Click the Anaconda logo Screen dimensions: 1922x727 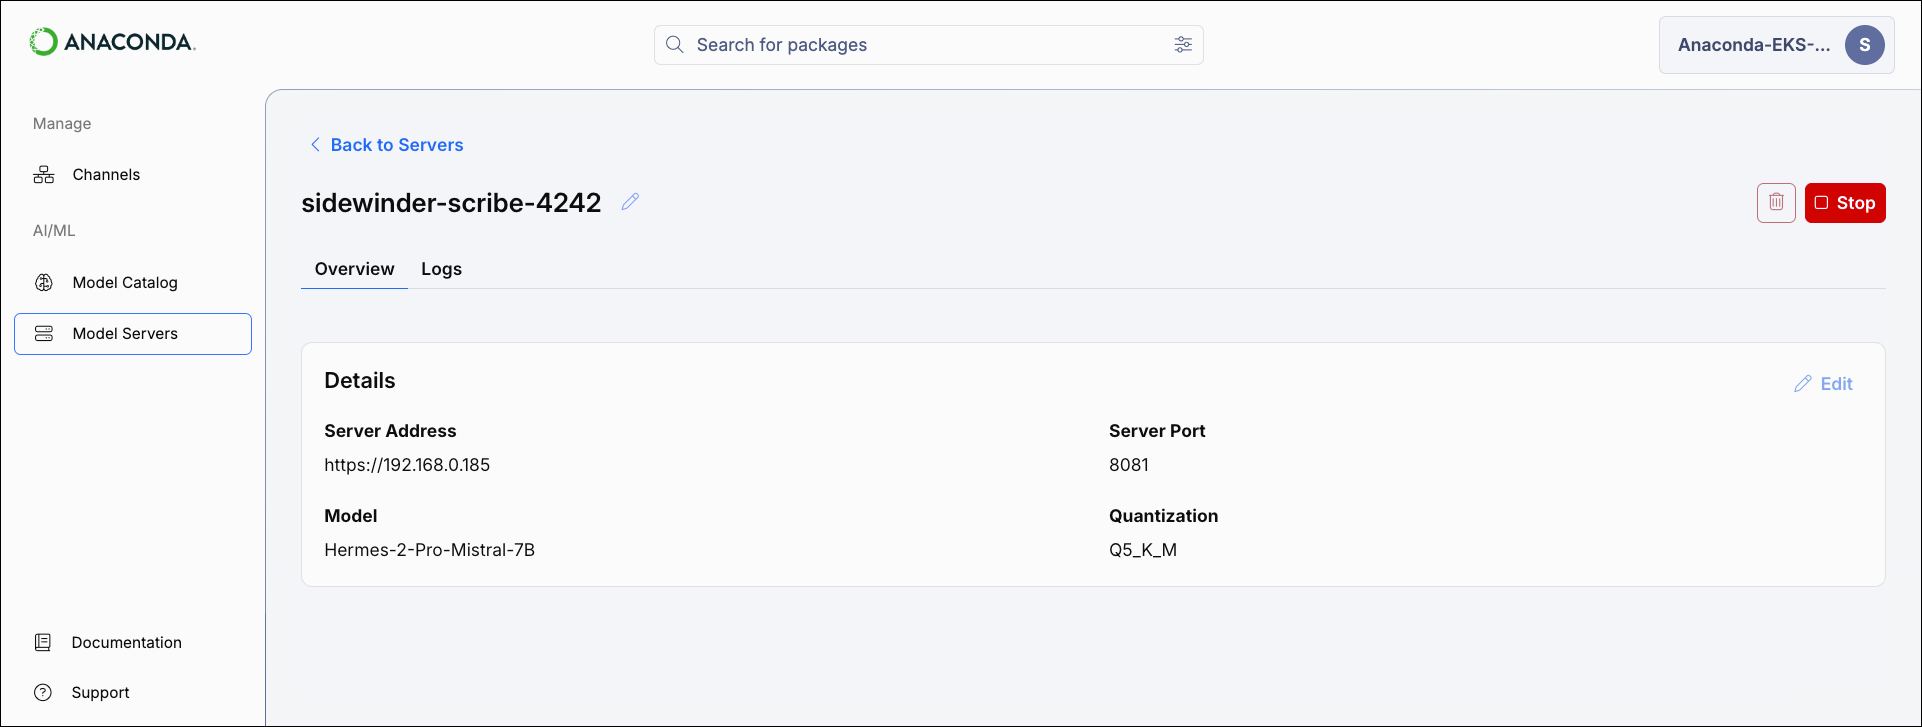112,43
